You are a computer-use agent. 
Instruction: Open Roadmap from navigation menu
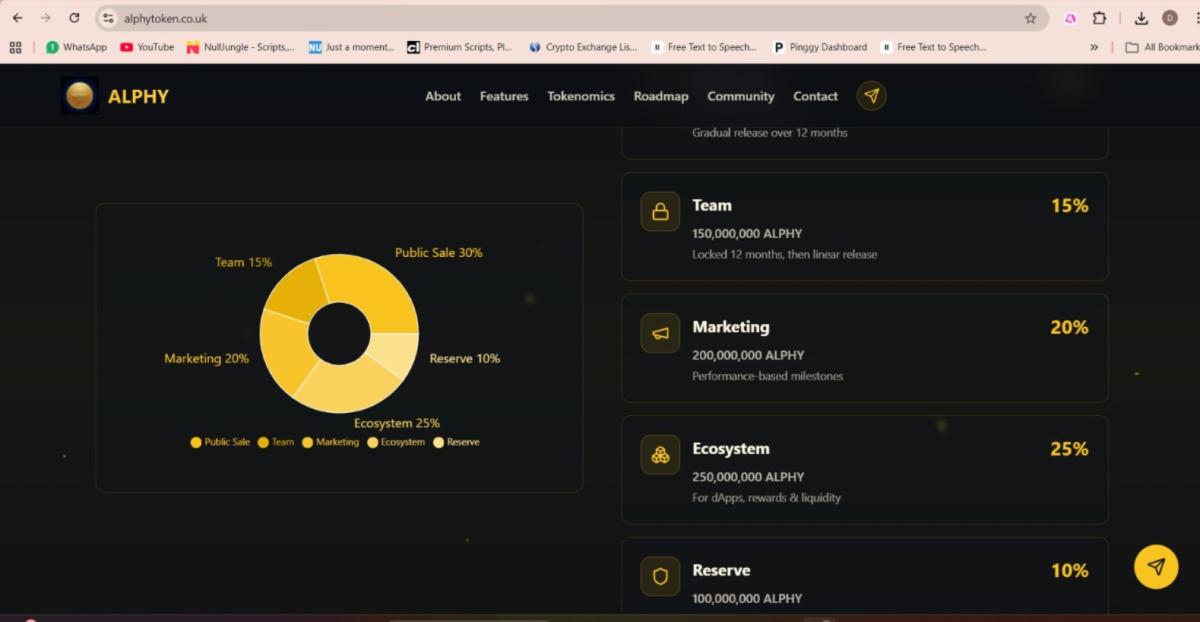[660, 96]
